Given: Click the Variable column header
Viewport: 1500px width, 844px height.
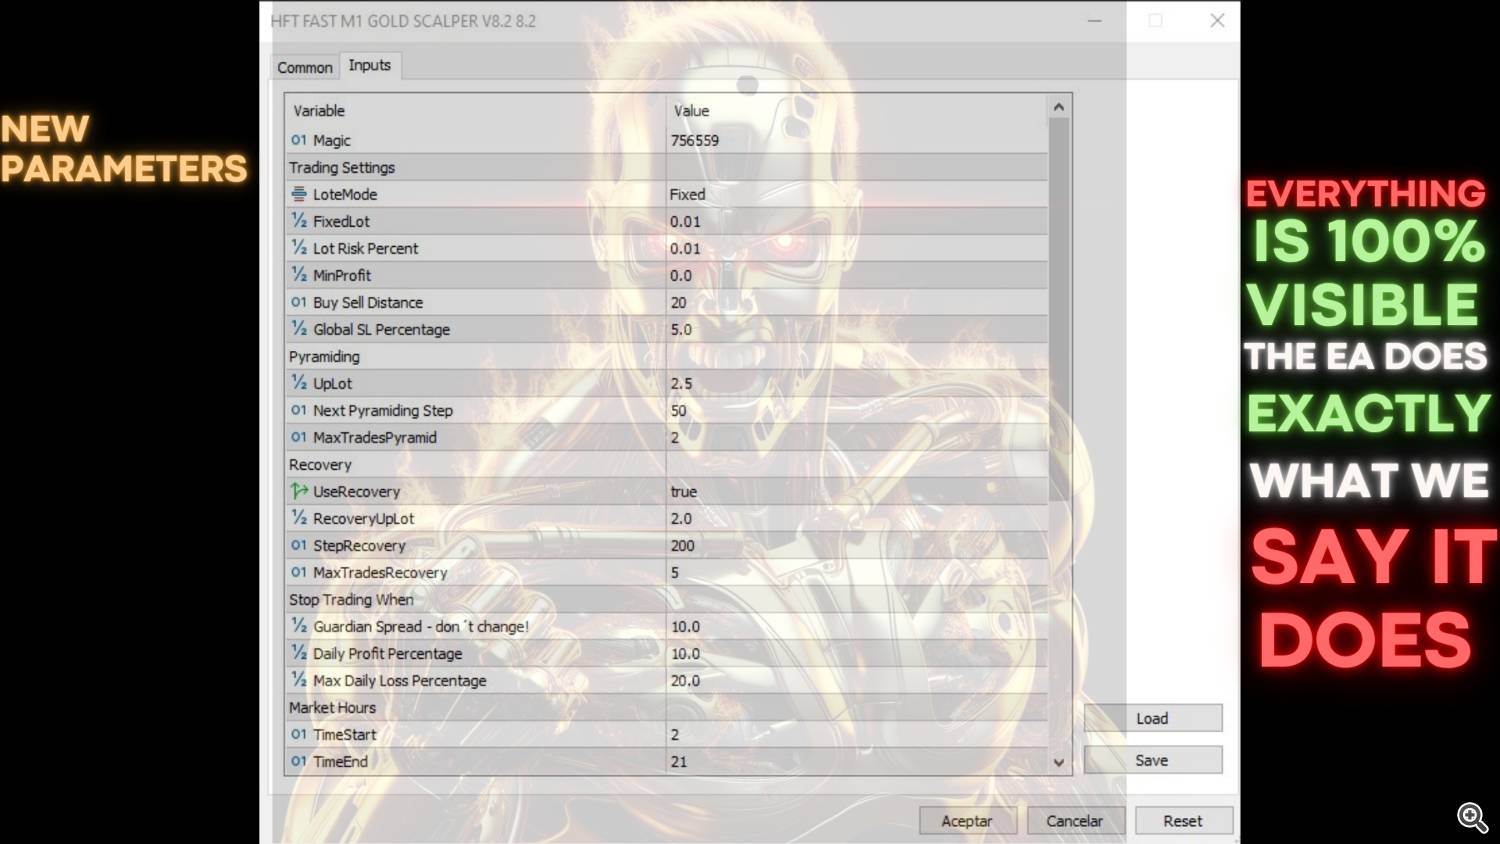Looking at the screenshot, I should (x=476, y=110).
